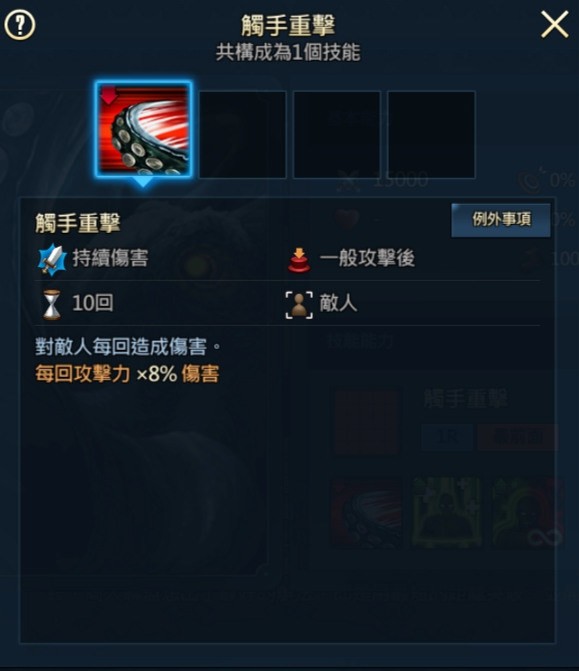Close the 觸手重擊 skill dialog

click(x=554, y=24)
